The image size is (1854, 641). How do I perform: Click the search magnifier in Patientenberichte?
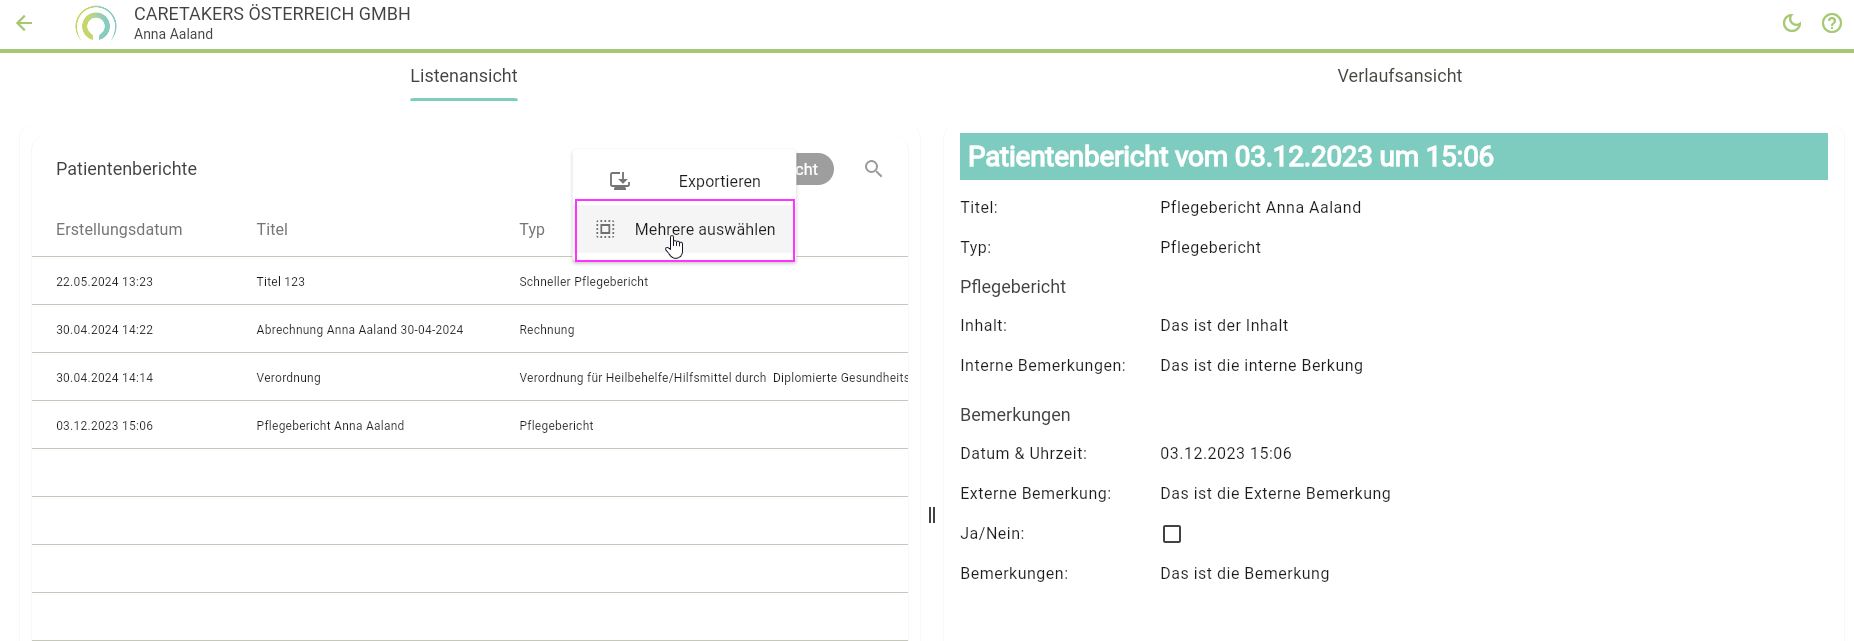click(873, 169)
